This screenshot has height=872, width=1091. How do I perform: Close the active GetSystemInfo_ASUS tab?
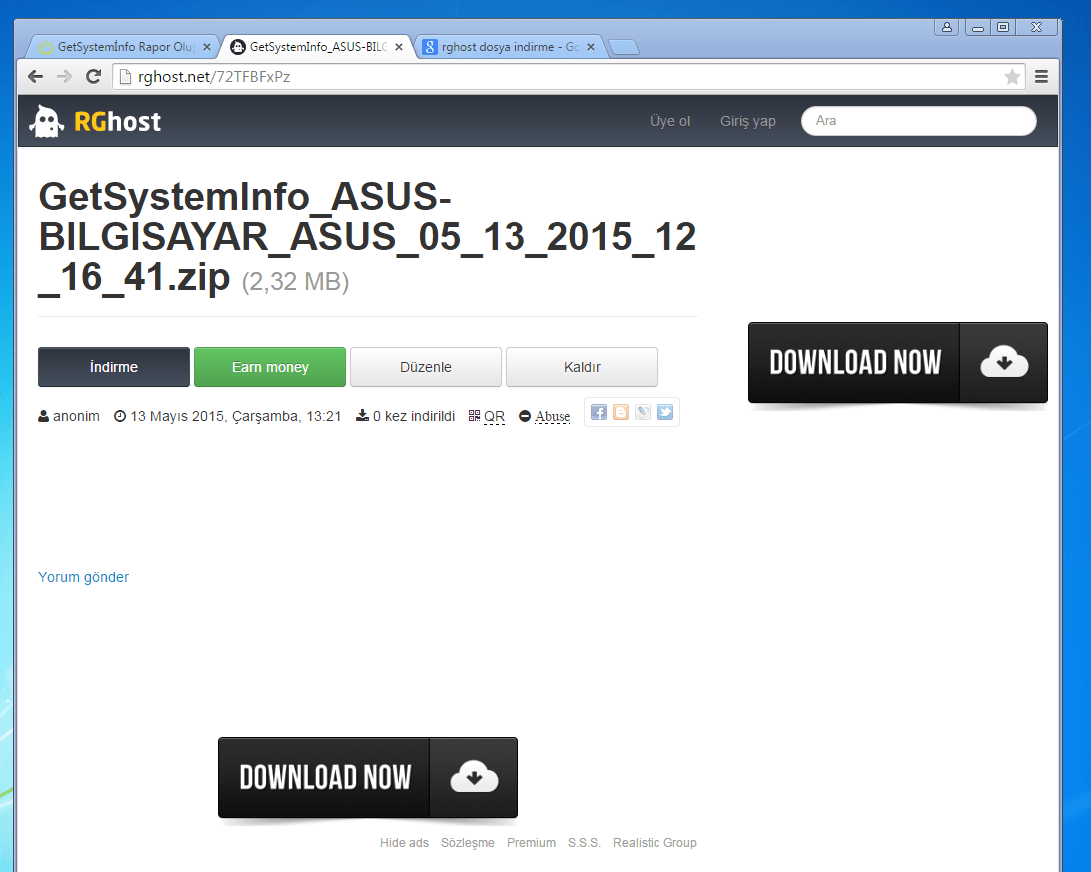point(399,47)
